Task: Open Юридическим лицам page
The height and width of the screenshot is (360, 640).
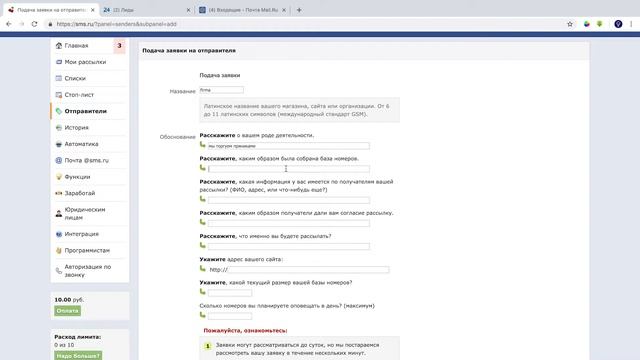Action: (x=85, y=213)
